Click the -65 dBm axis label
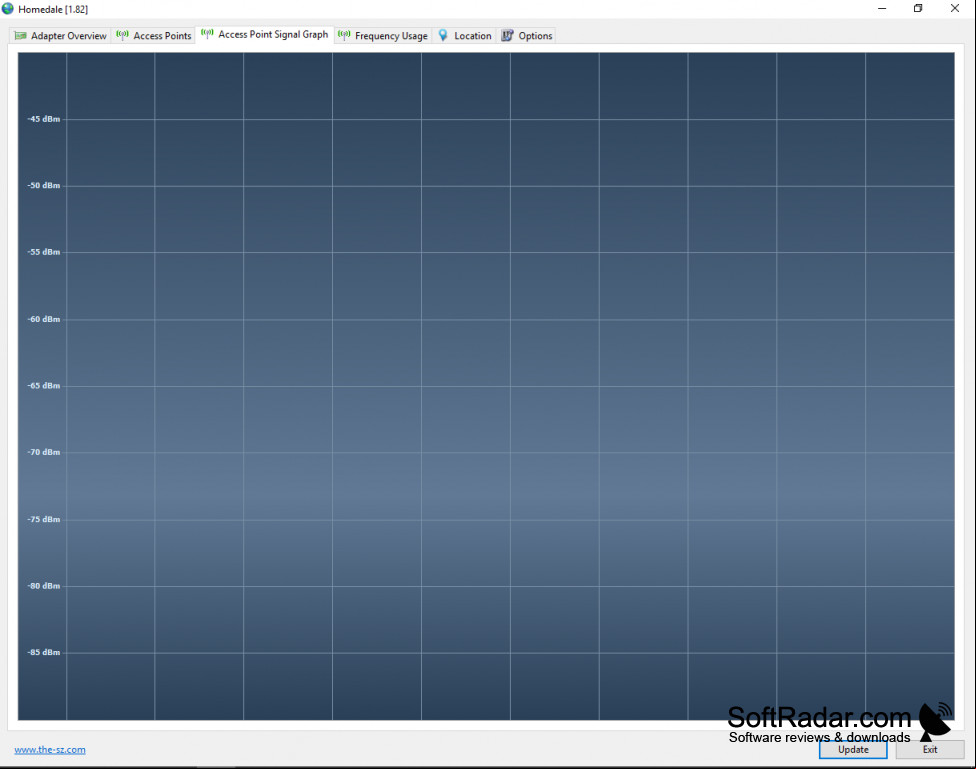Viewport: 976px width, 769px height. 44,386
